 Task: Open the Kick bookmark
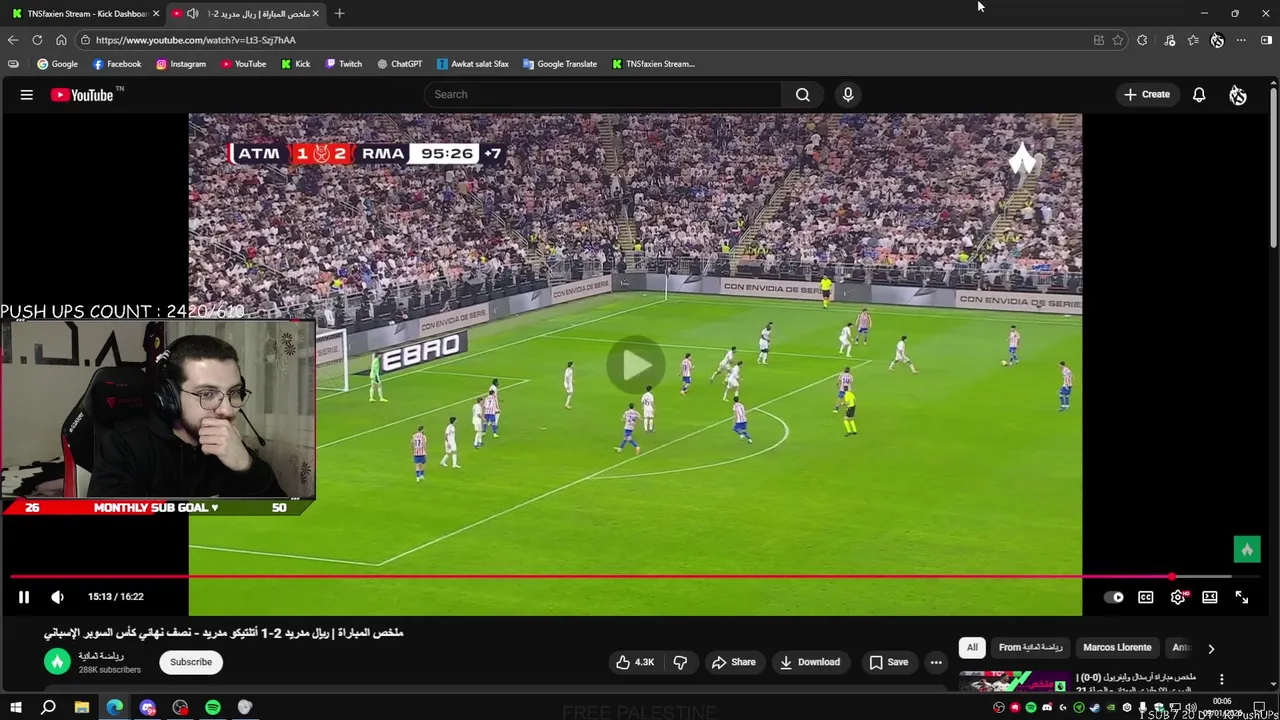point(295,64)
